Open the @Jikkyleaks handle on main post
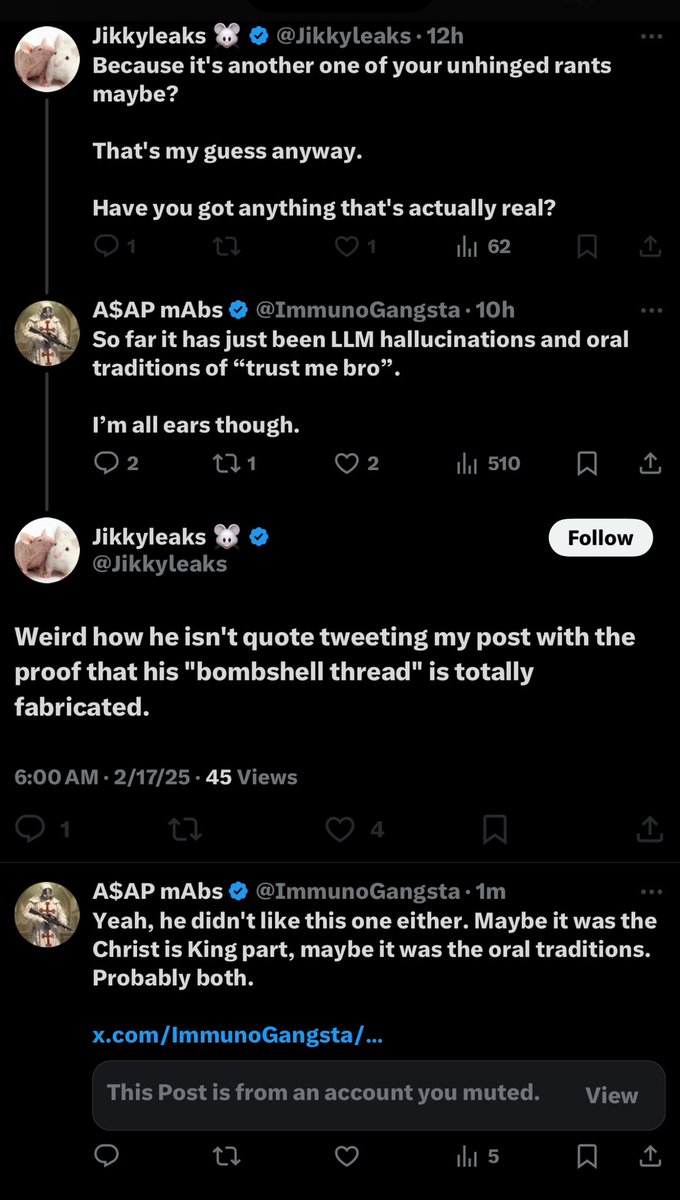The width and height of the screenshot is (680, 1200). [160, 564]
